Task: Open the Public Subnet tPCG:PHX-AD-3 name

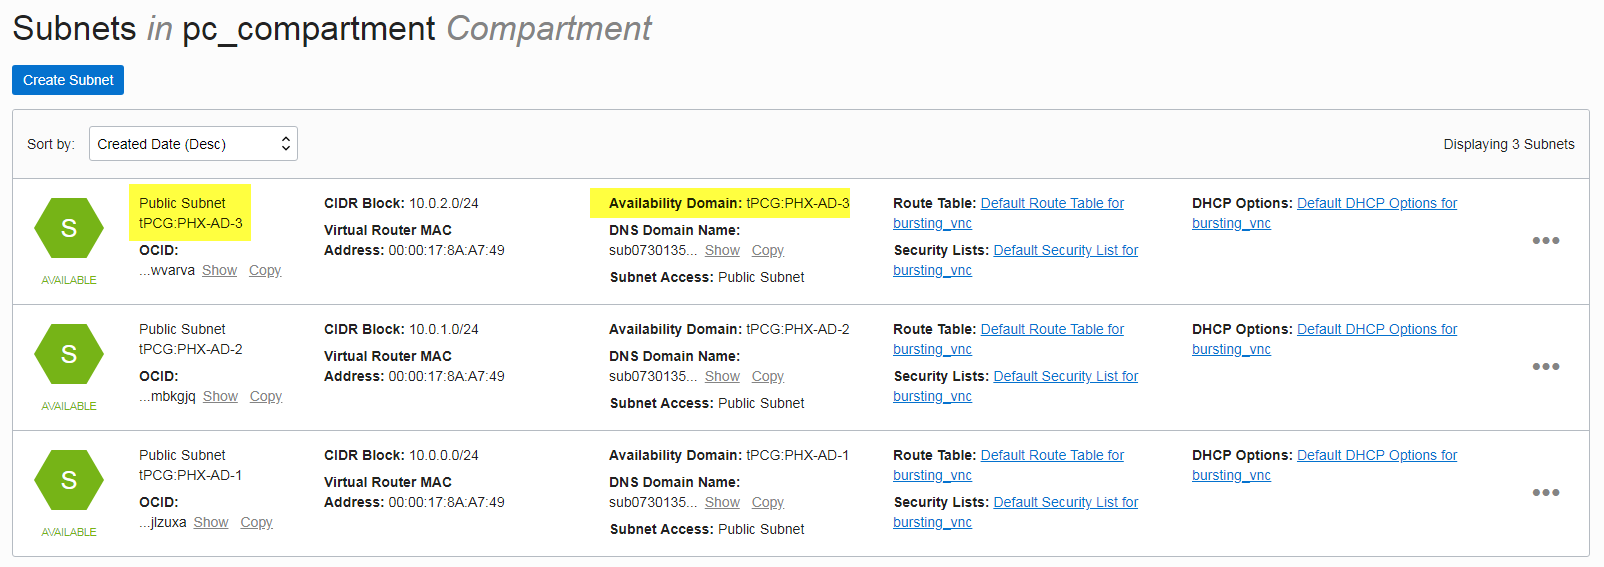Action: (190, 213)
